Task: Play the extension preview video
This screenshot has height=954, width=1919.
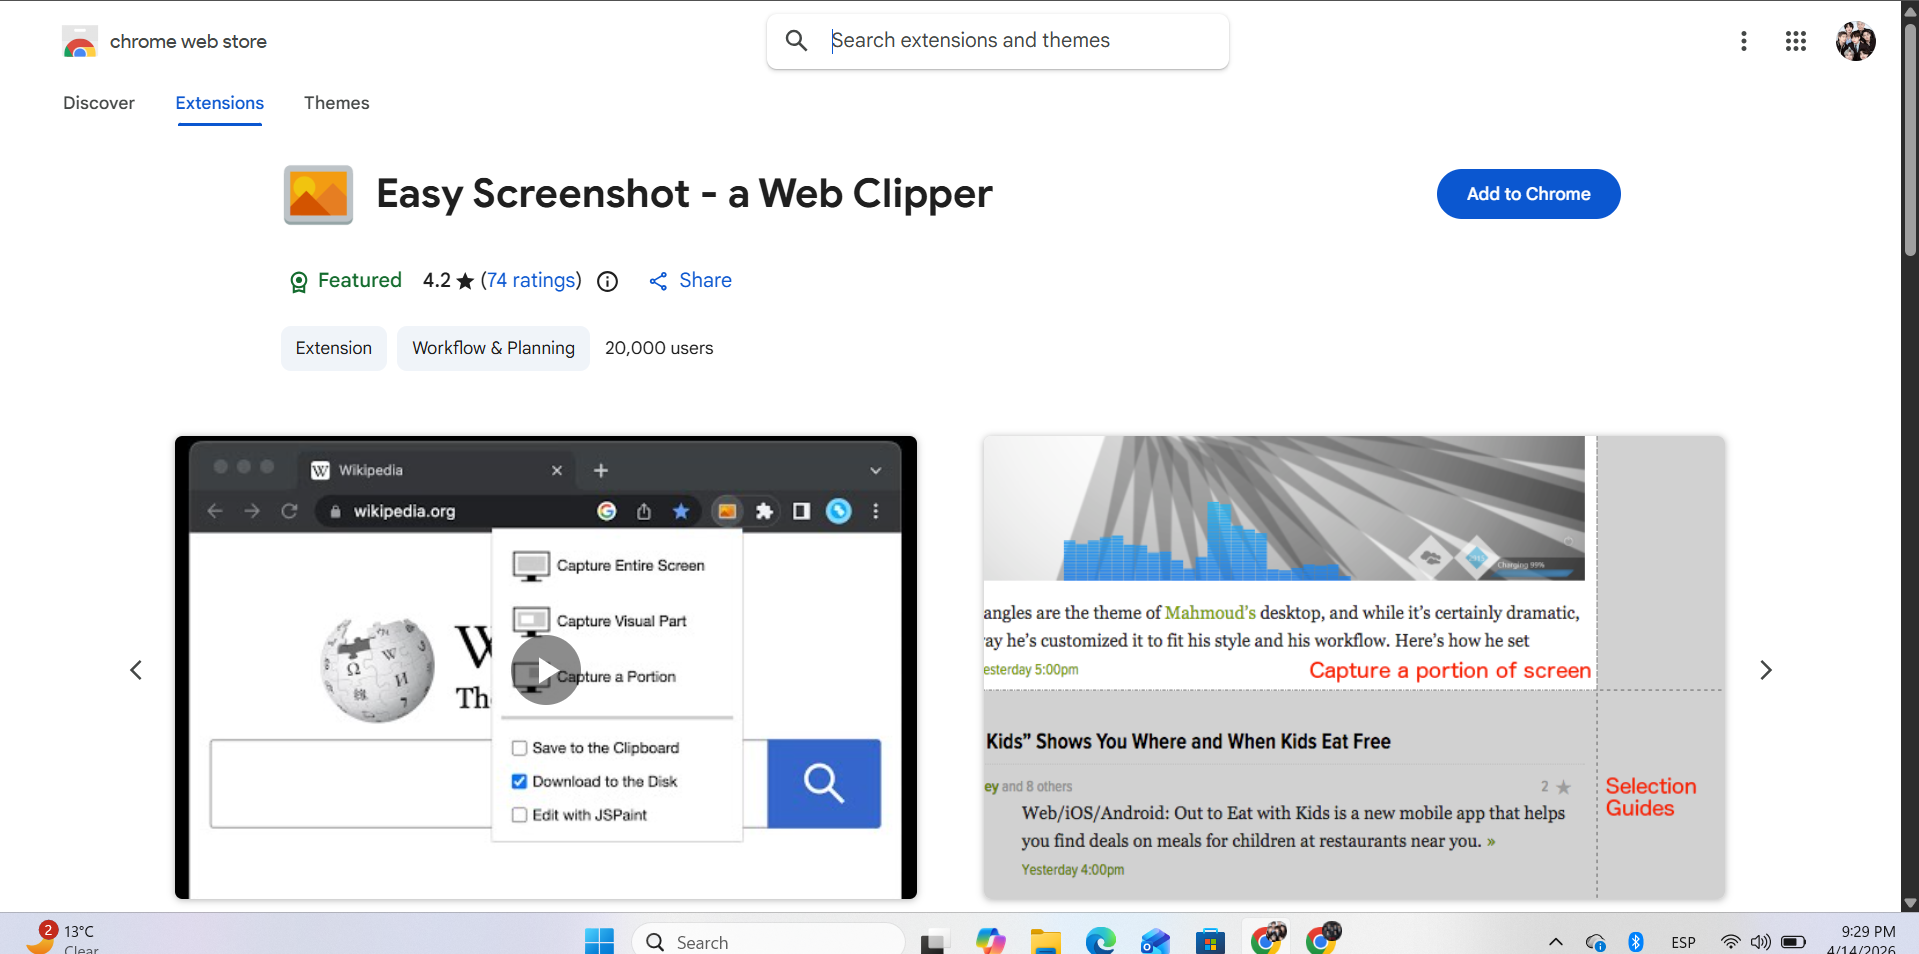Action: pos(545,671)
